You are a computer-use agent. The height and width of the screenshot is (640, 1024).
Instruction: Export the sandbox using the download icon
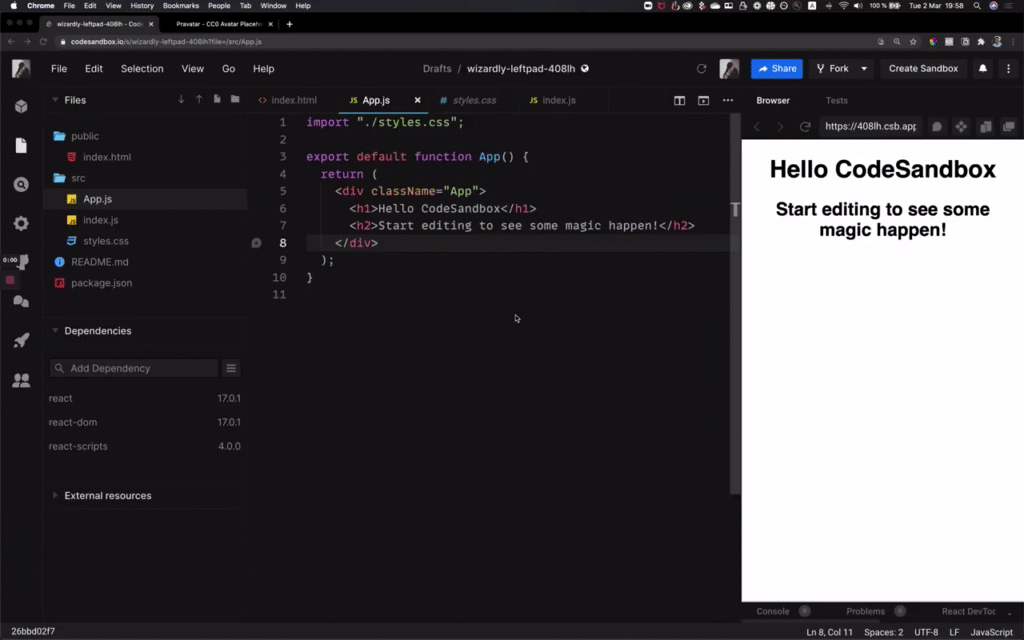click(x=181, y=100)
